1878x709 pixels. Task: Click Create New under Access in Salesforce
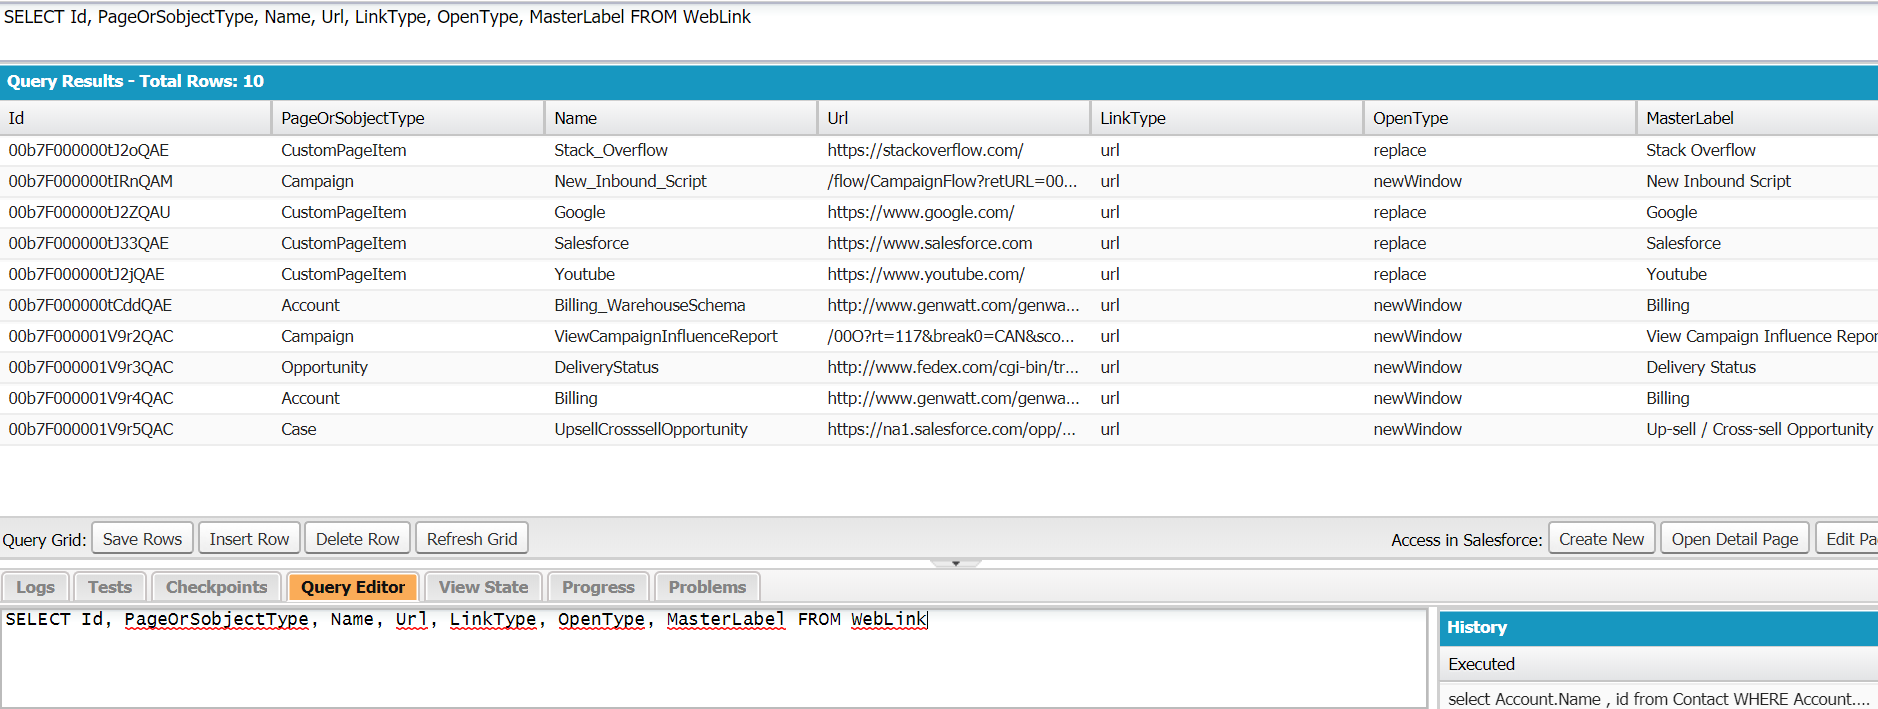tap(1601, 539)
